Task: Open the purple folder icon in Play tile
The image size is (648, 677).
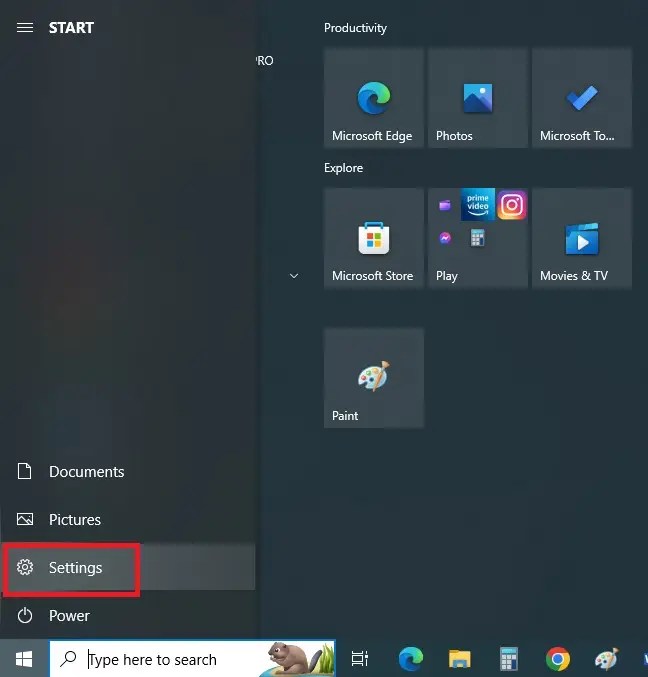Action: (x=445, y=205)
